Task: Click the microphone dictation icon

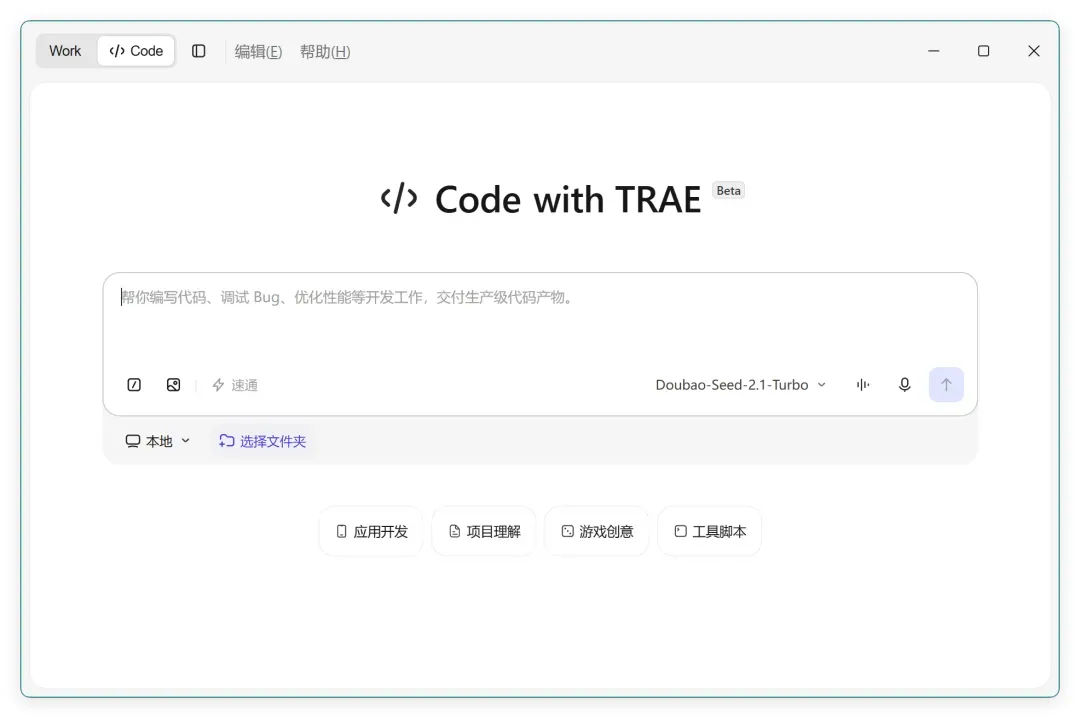Action: pos(904,384)
